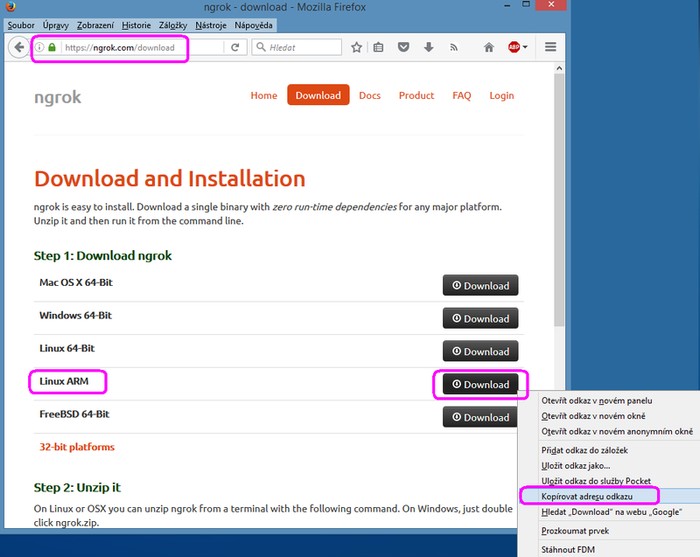This screenshot has height=557, width=700.
Task: Save page to Pocket icon
Action: (404, 47)
